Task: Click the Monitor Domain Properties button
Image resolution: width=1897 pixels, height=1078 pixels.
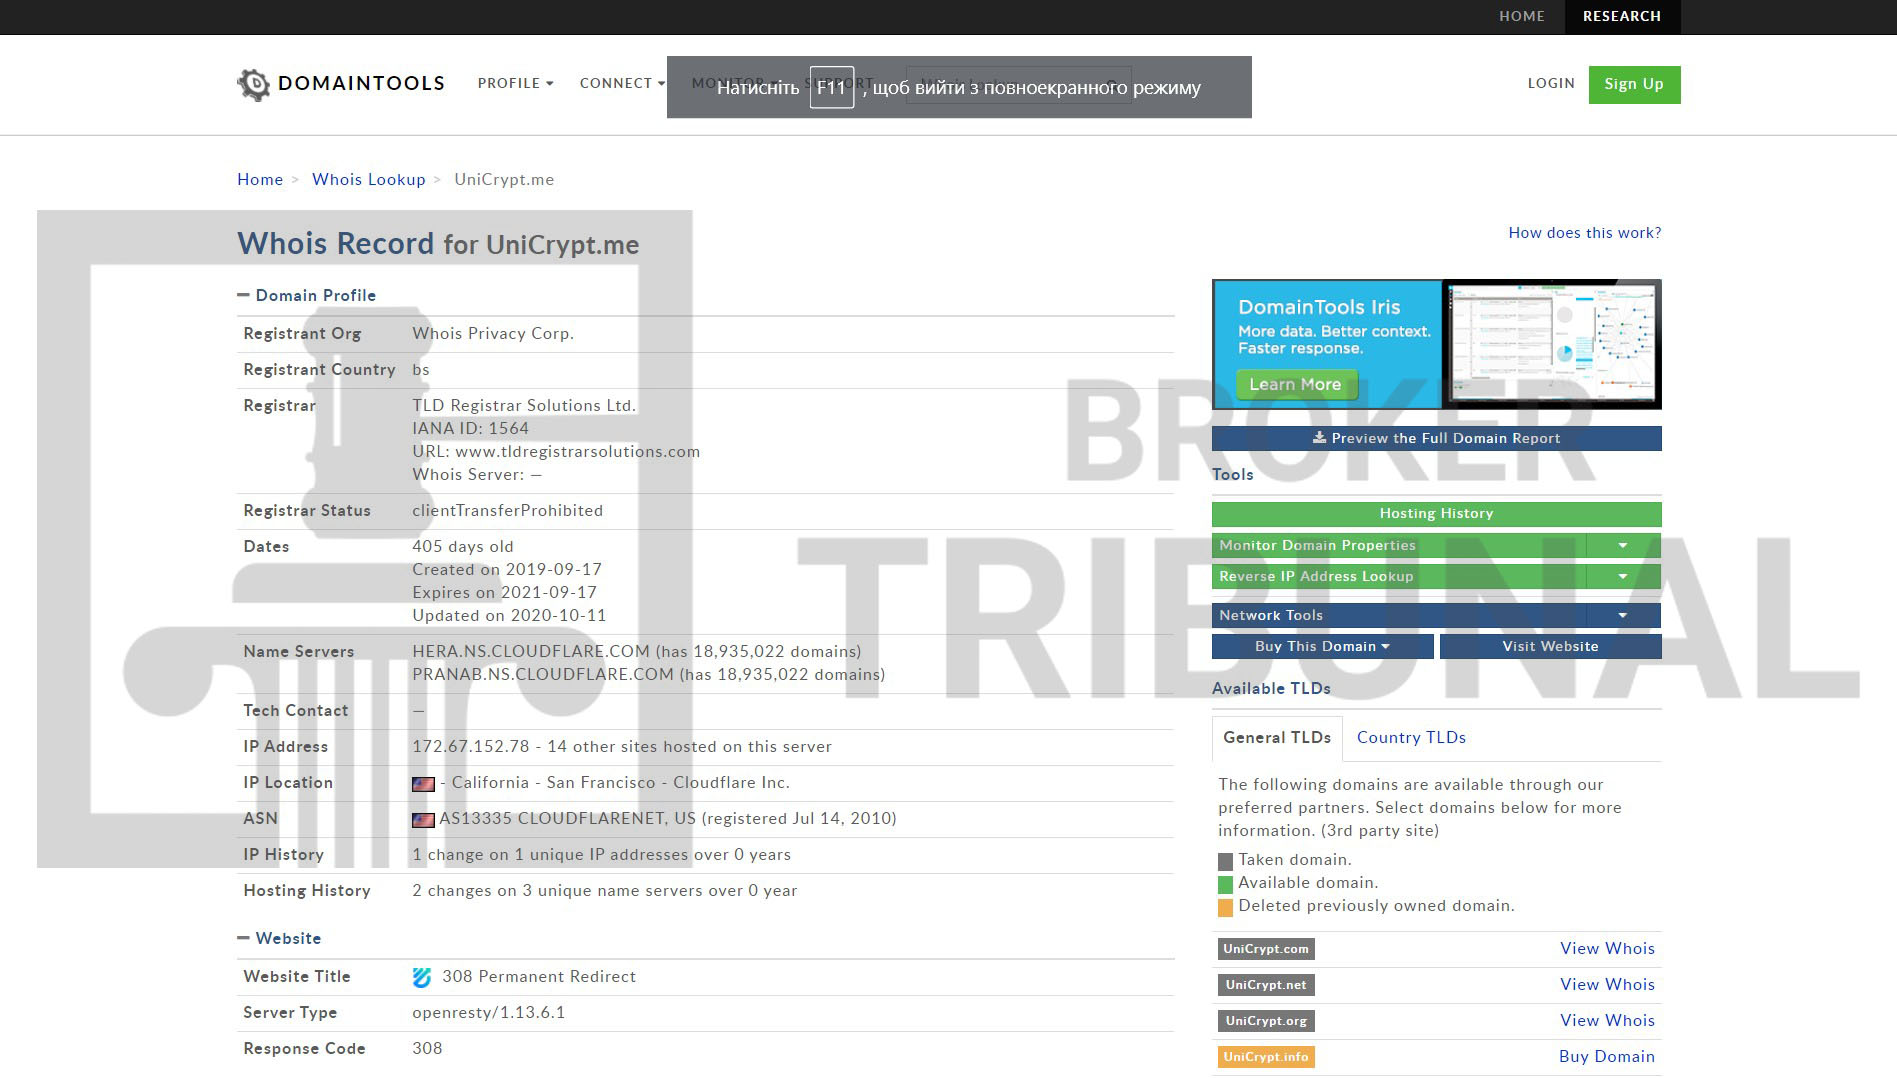Action: click(1398, 545)
